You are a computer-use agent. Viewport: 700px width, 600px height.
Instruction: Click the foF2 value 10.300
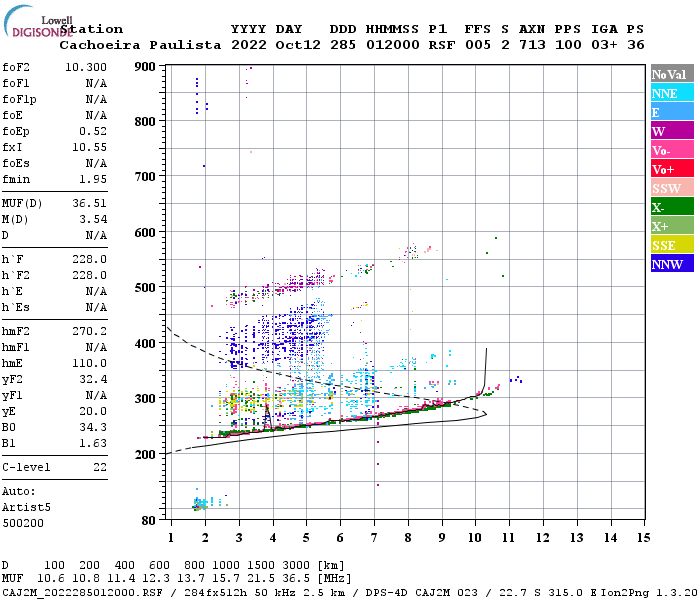click(86, 67)
